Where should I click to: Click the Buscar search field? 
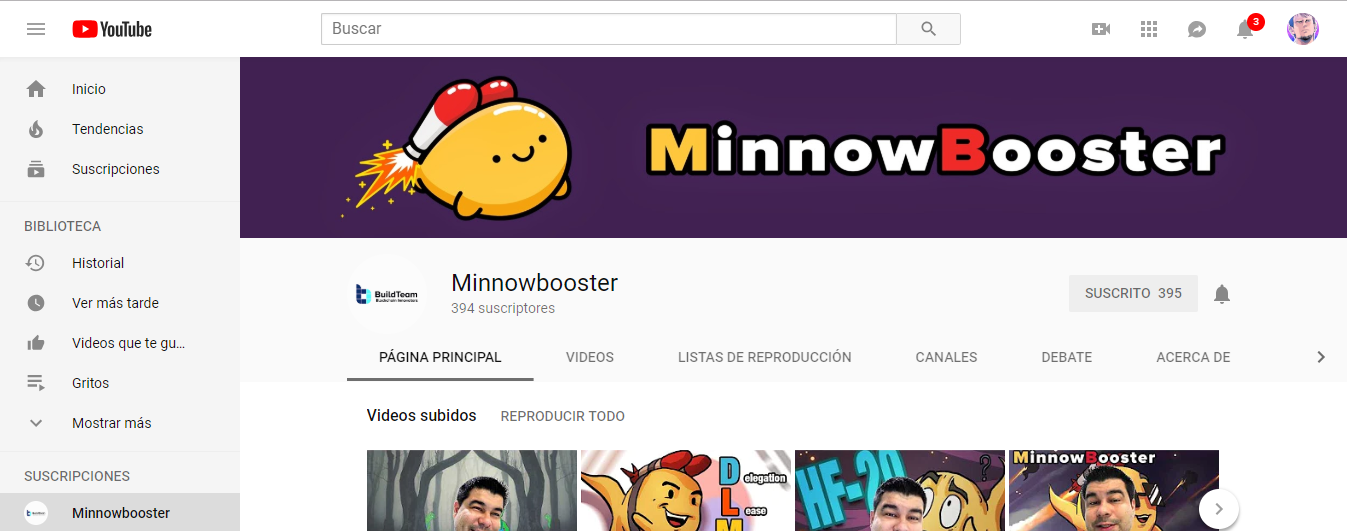click(x=609, y=29)
